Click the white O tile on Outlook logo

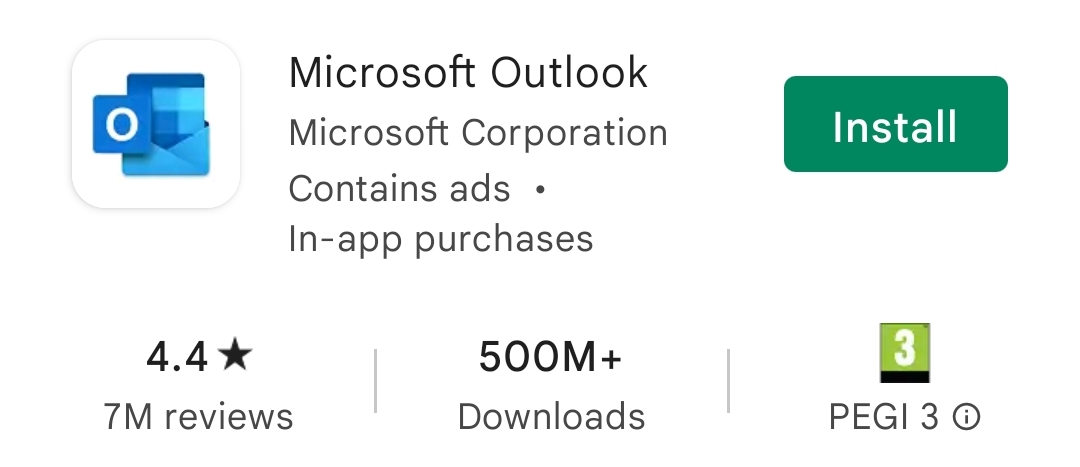pyautogui.click(x=121, y=125)
